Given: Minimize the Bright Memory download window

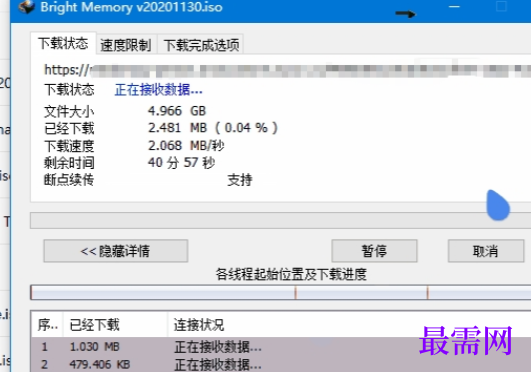Looking at the screenshot, I should (x=454, y=7).
